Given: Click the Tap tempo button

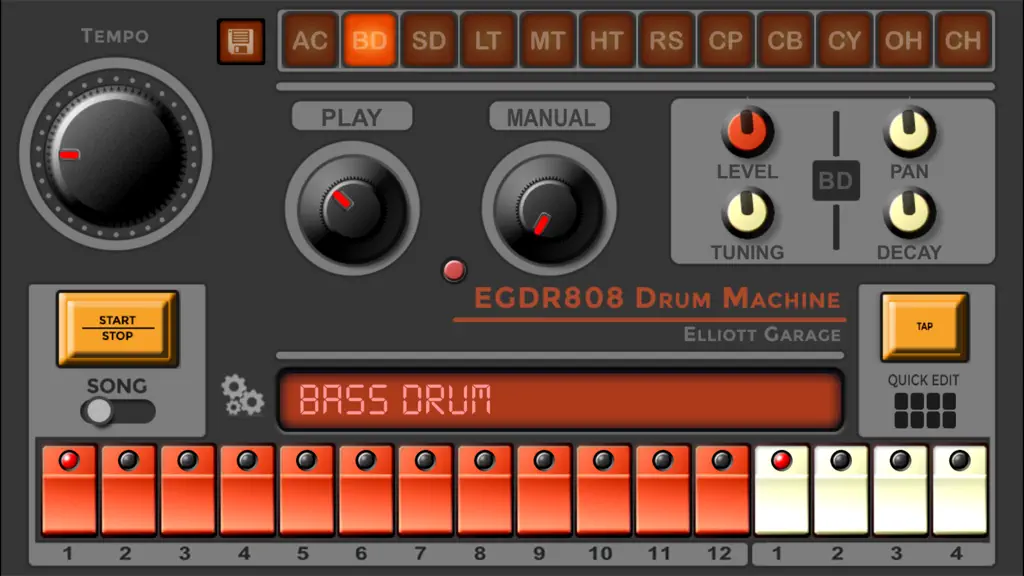Looking at the screenshot, I should (x=924, y=327).
